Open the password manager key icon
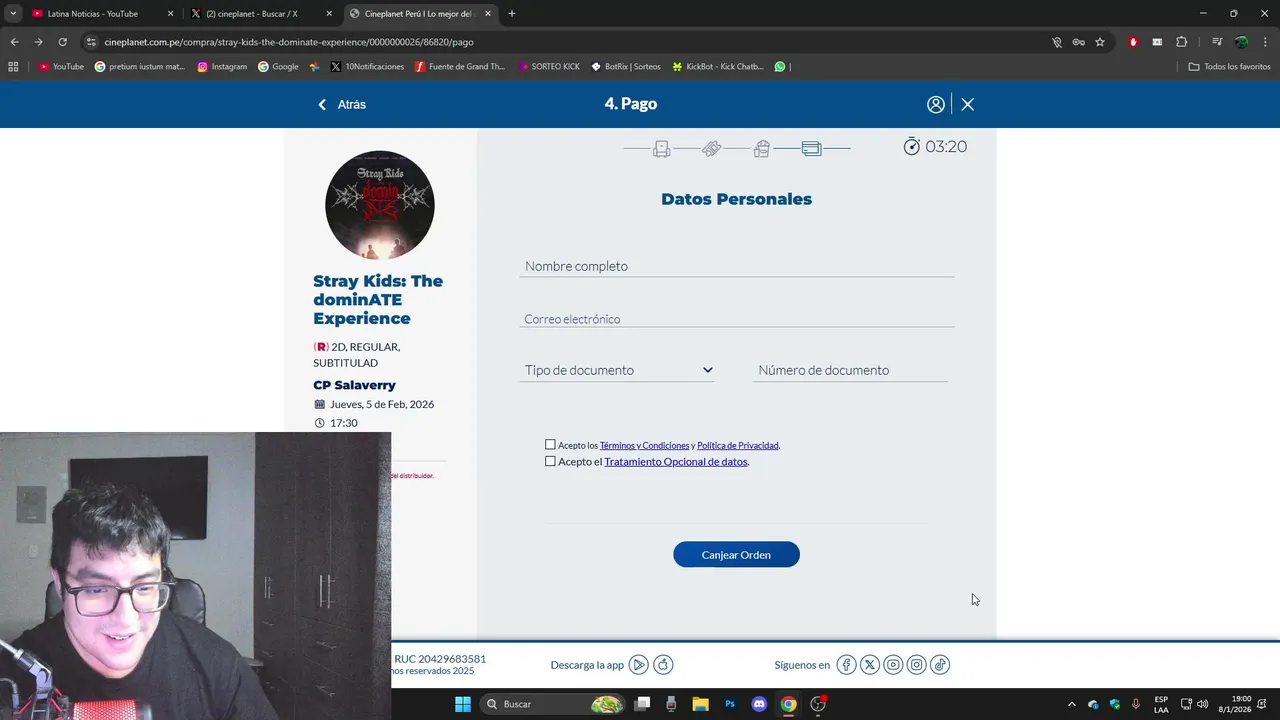This screenshot has height=720, width=1280. coord(1078,42)
